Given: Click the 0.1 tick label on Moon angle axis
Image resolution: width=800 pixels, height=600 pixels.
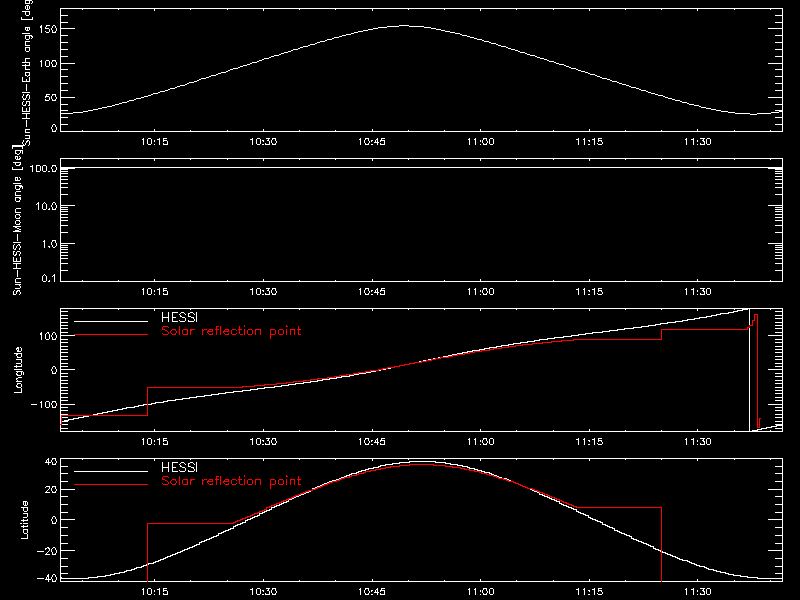Looking at the screenshot, I should (49, 278).
